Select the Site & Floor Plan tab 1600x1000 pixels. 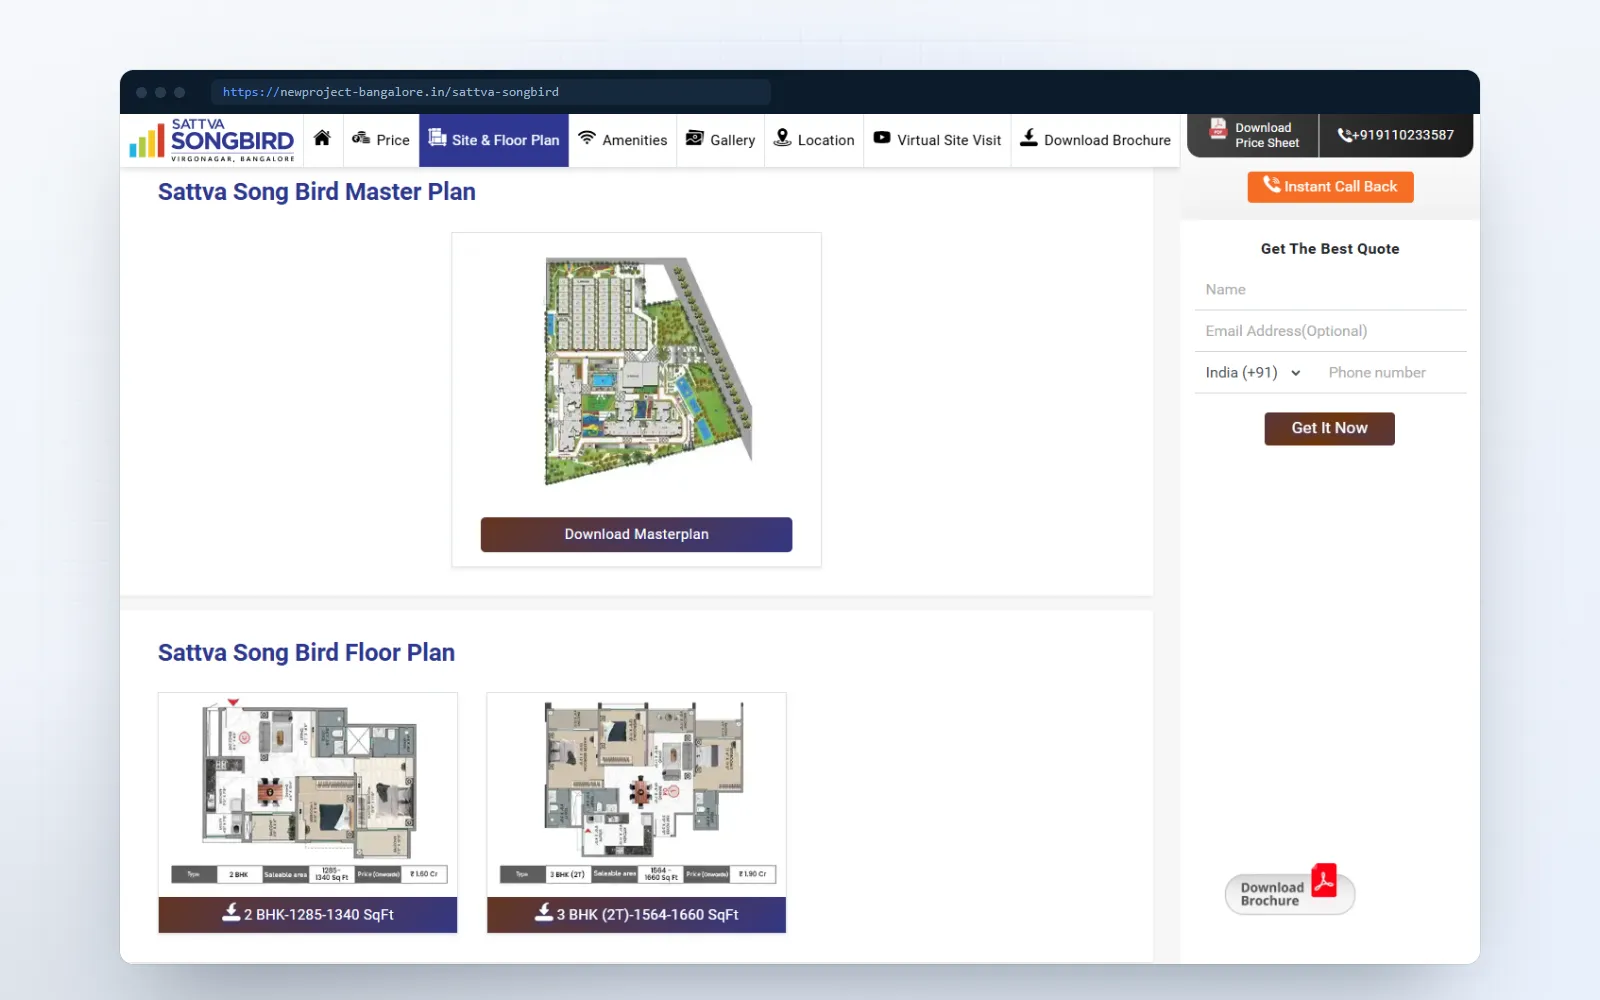pyautogui.click(x=494, y=140)
